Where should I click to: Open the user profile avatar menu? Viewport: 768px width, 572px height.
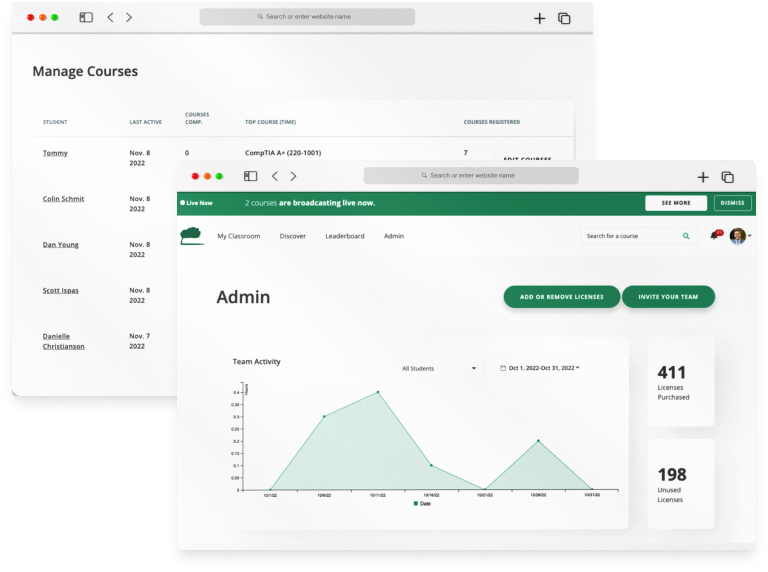(x=739, y=236)
